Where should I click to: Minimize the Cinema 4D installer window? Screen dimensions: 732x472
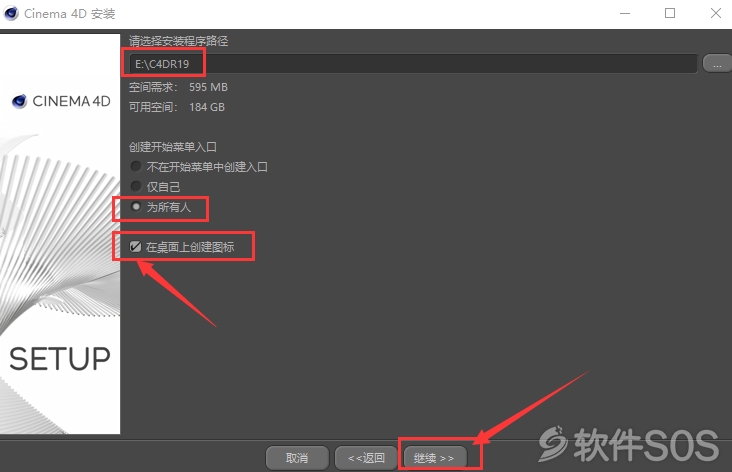click(x=625, y=14)
